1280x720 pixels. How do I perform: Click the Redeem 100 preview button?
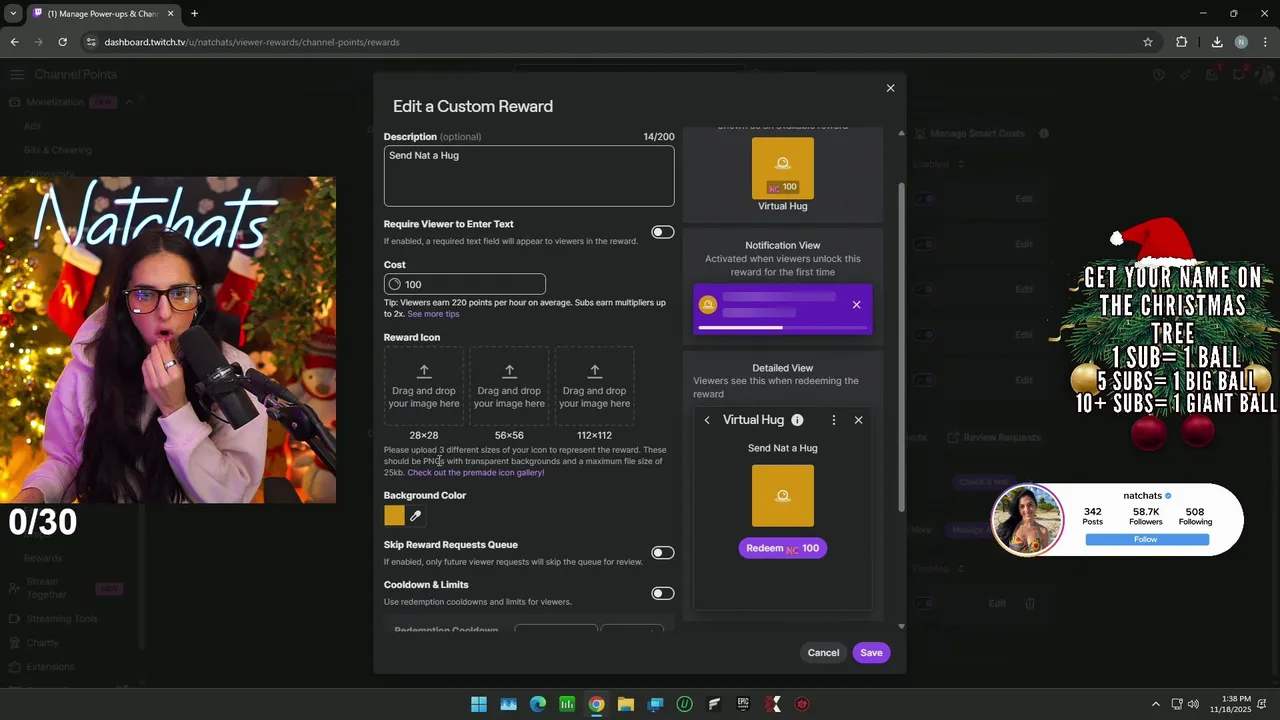pyautogui.click(x=782, y=548)
